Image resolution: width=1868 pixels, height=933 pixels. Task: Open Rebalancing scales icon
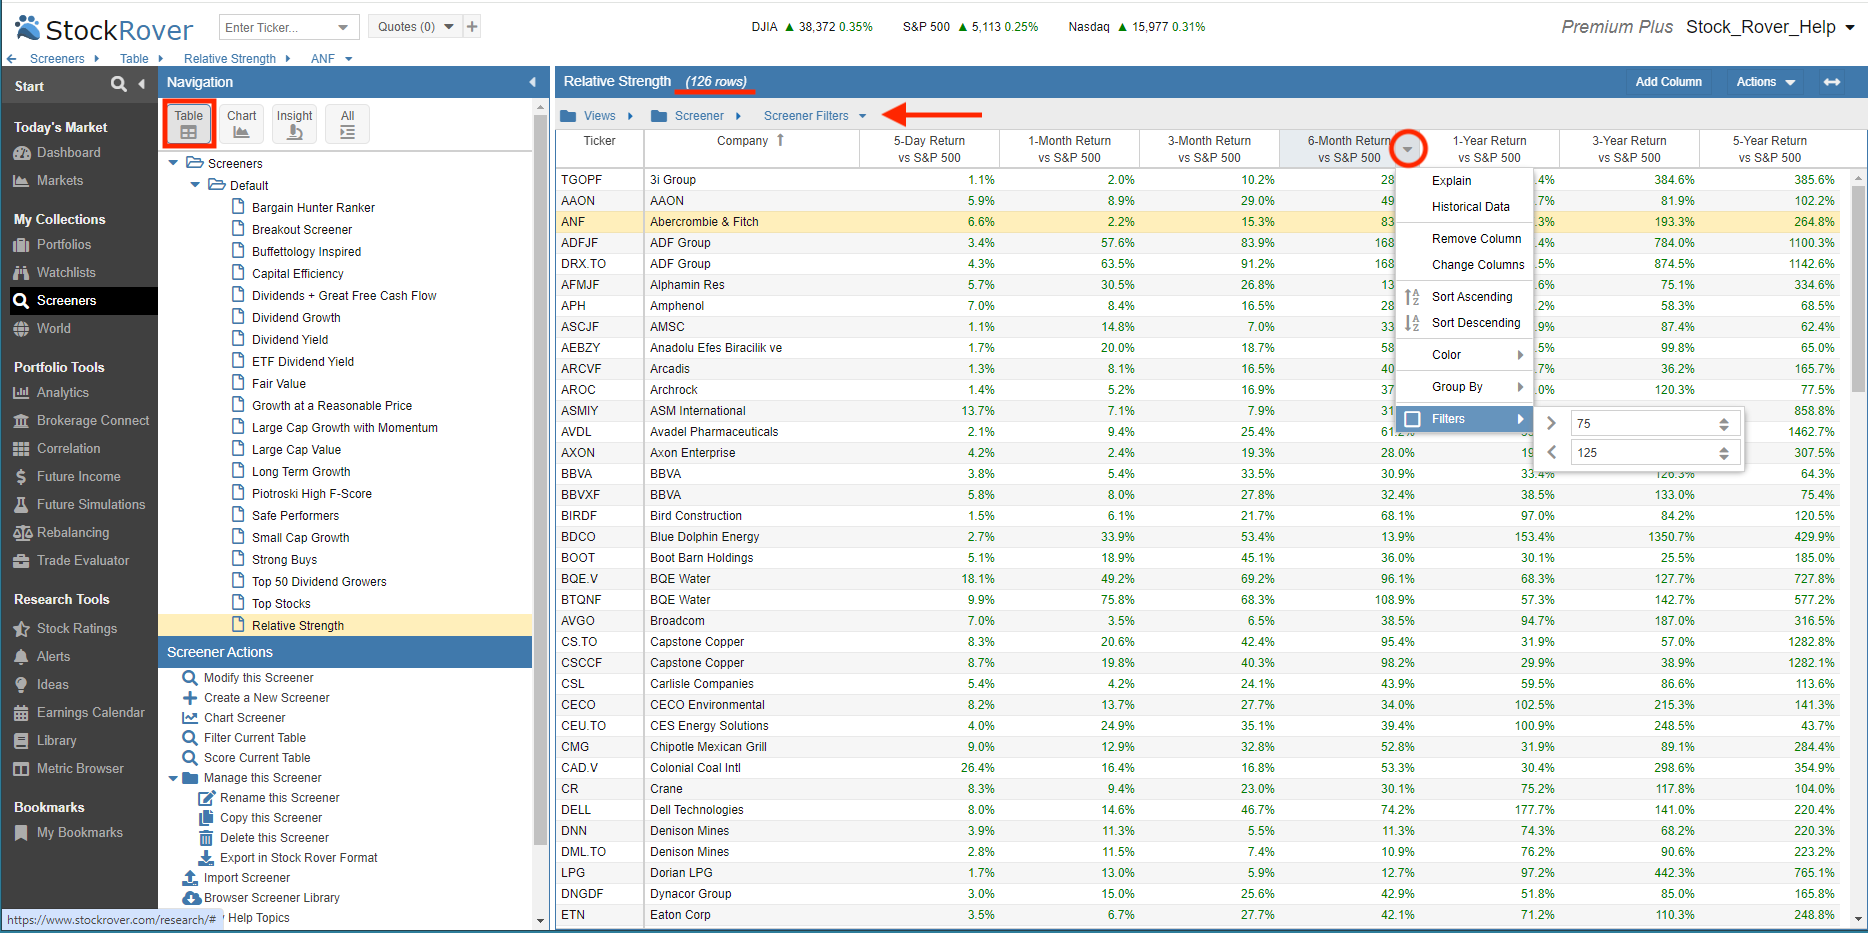pos(21,533)
